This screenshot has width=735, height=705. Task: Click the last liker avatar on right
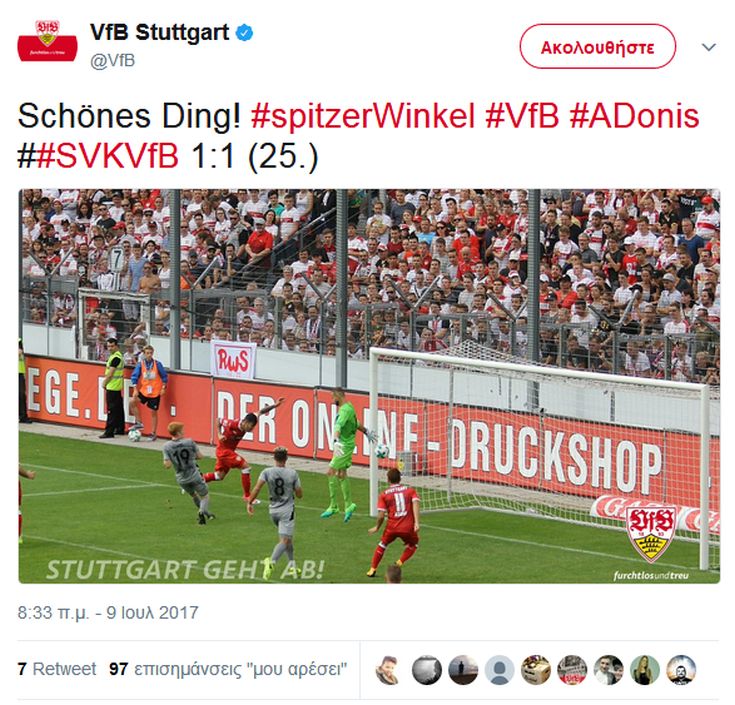coord(681,669)
